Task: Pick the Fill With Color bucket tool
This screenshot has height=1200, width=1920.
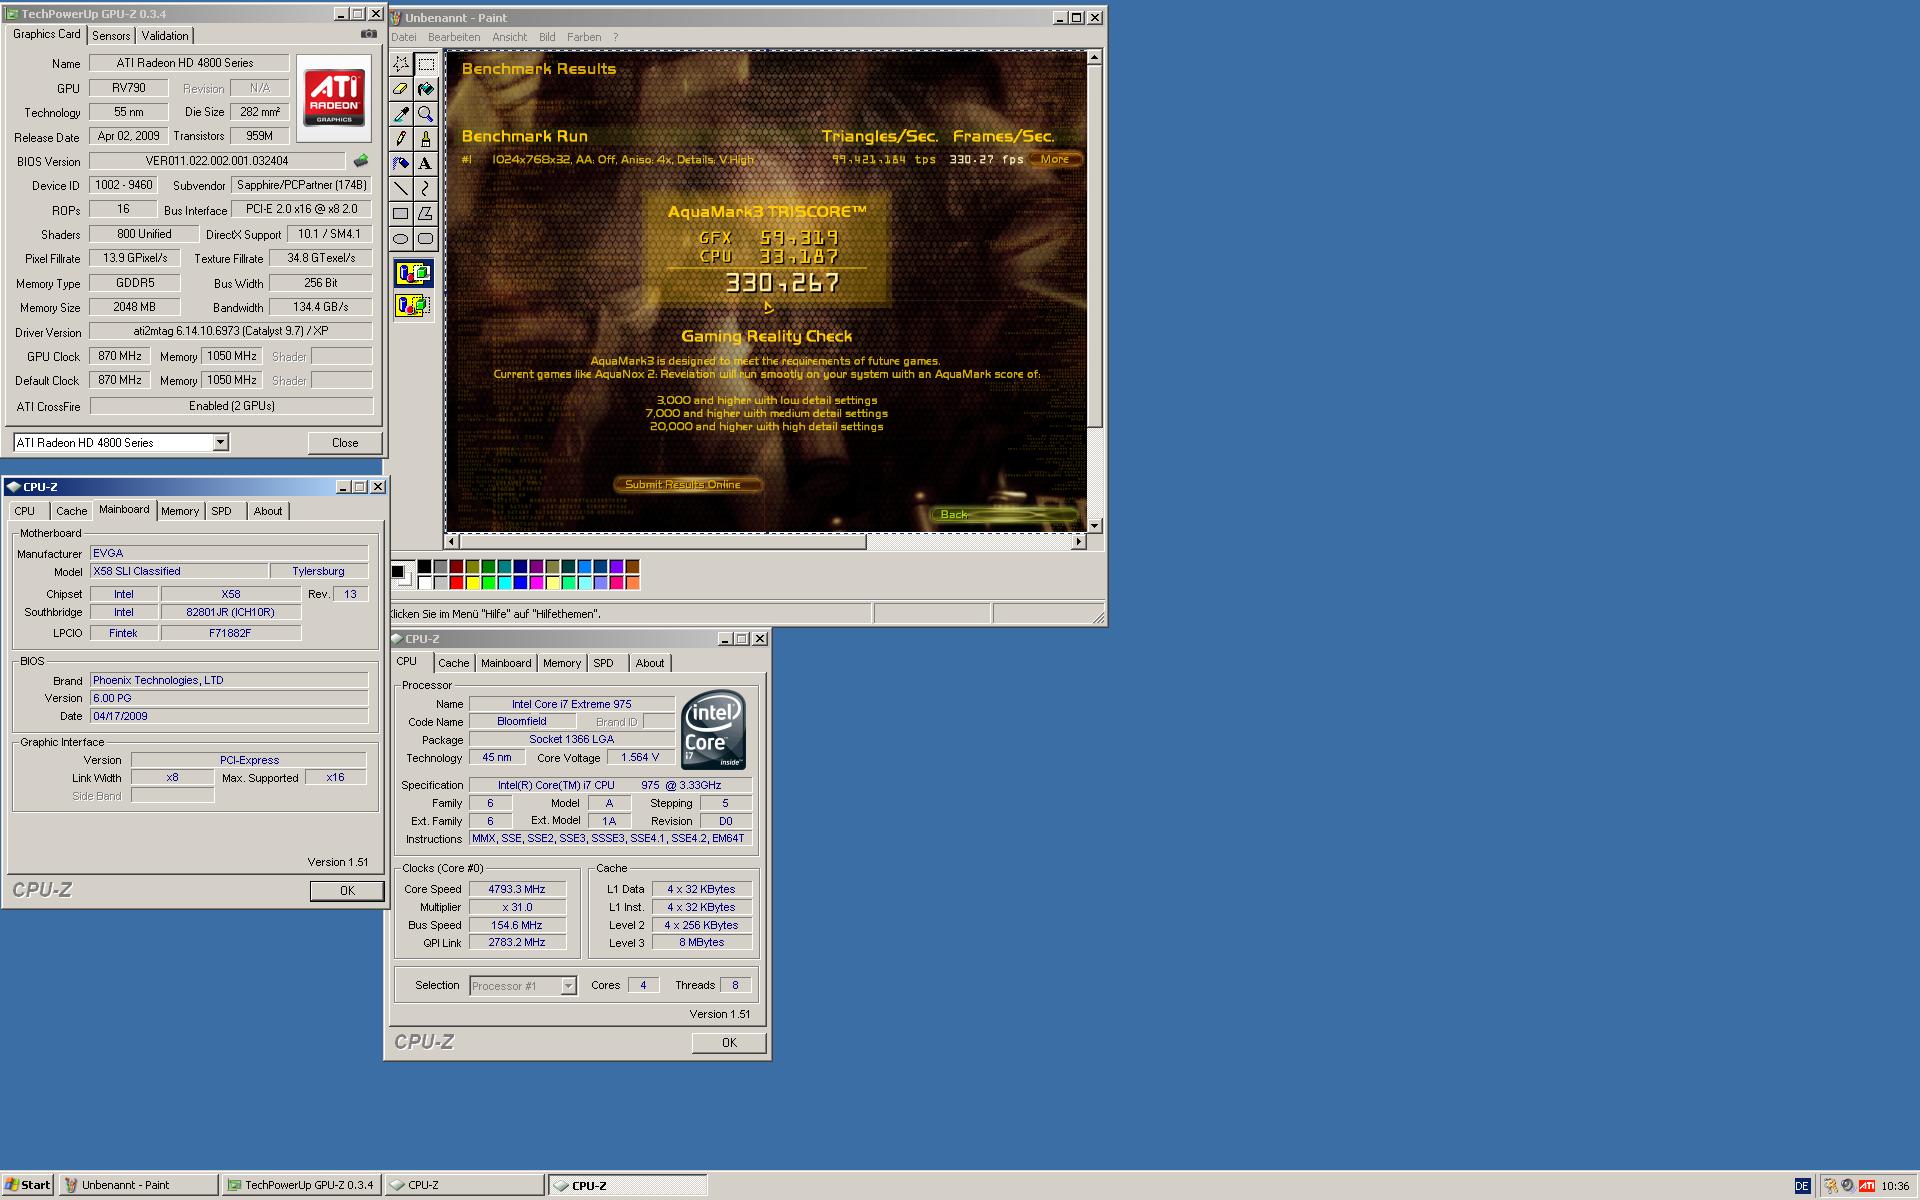Action: [x=425, y=89]
